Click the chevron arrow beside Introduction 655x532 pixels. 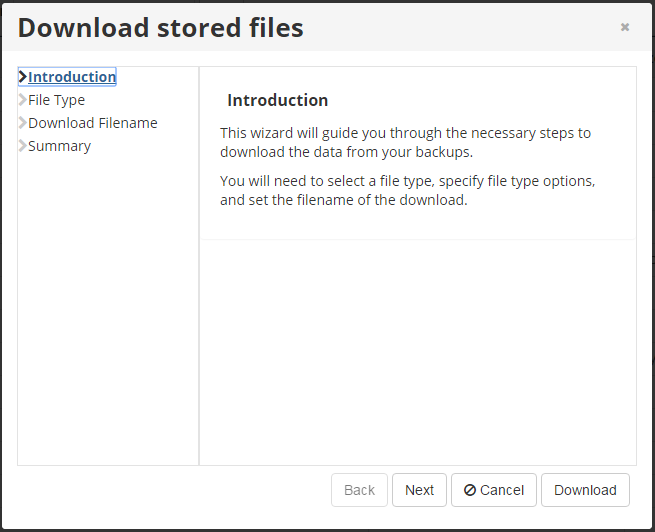coord(23,76)
